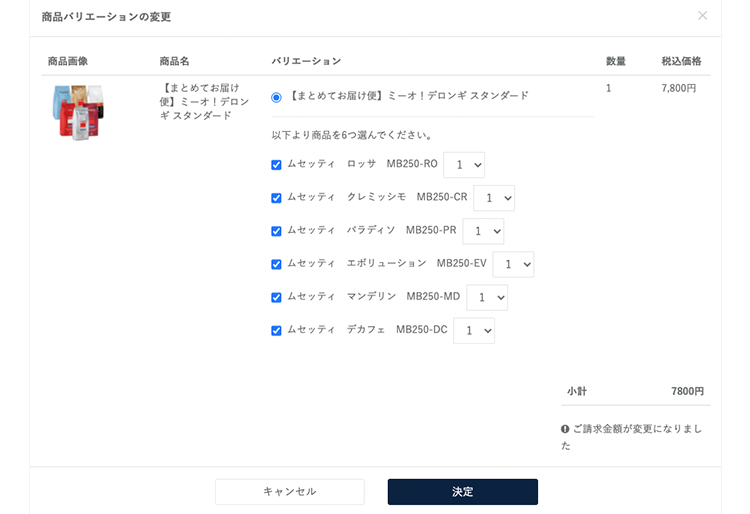Click the billing change info icon
The height and width of the screenshot is (514, 750).
(565, 429)
